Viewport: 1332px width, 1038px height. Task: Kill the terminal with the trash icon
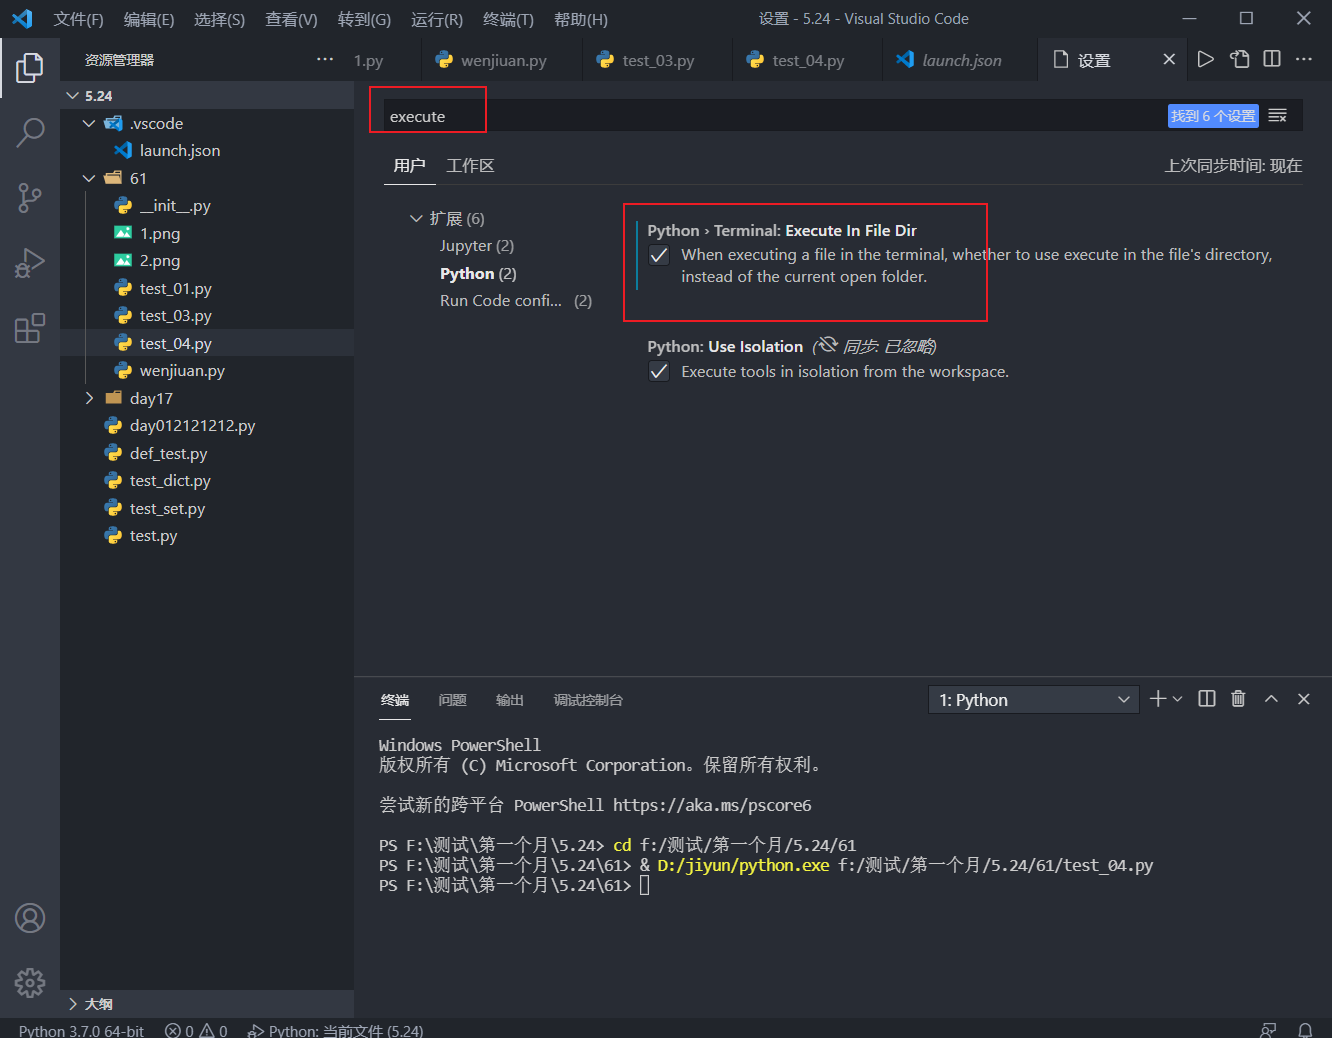[1238, 698]
